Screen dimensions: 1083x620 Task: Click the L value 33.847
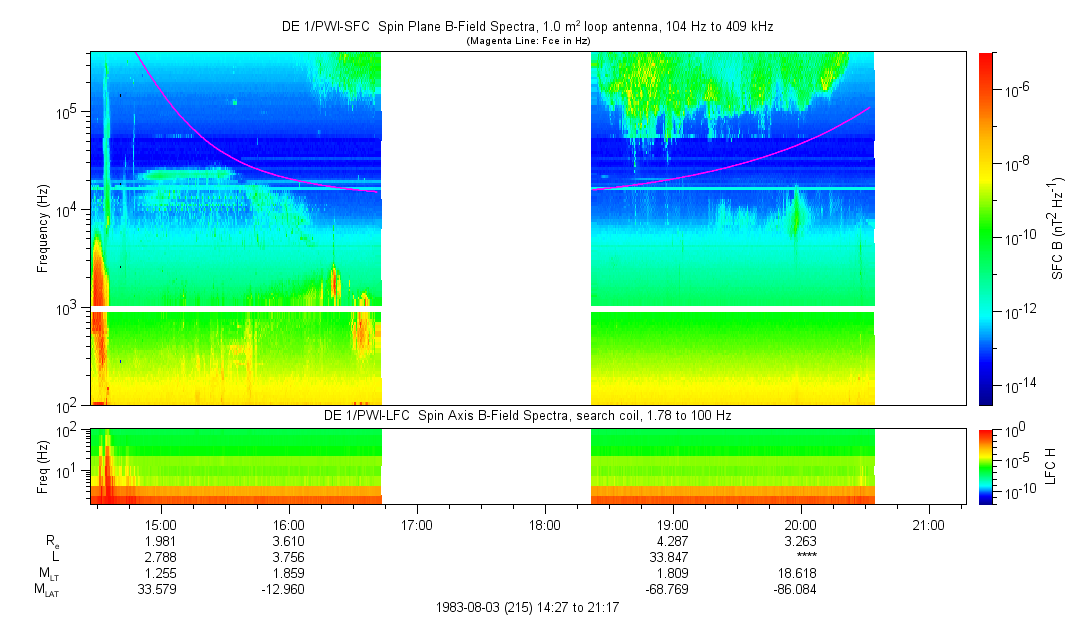tap(673, 557)
